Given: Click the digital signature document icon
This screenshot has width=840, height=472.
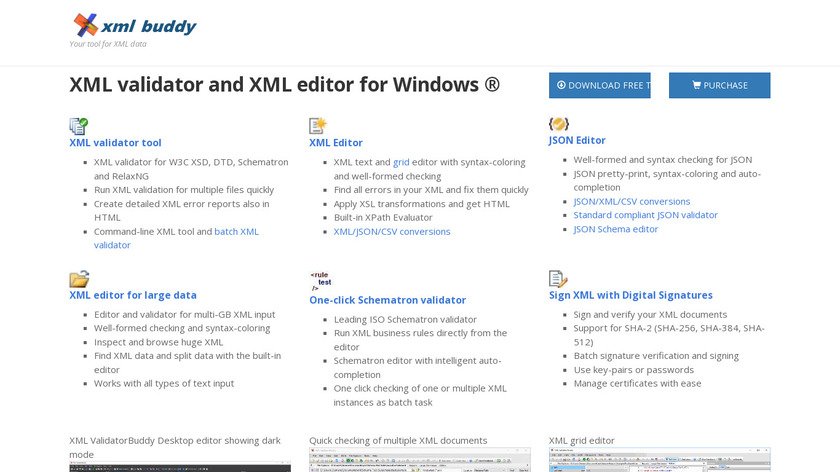Looking at the screenshot, I should tap(558, 279).
